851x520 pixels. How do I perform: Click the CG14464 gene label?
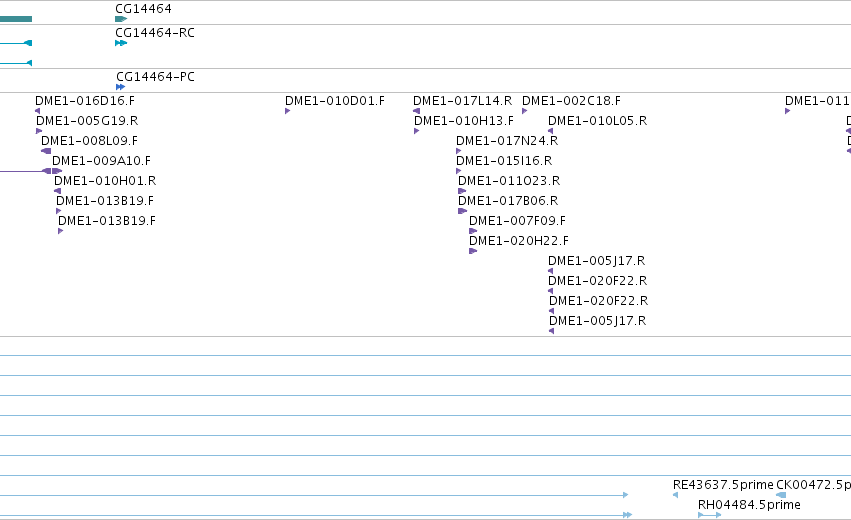pos(143,9)
